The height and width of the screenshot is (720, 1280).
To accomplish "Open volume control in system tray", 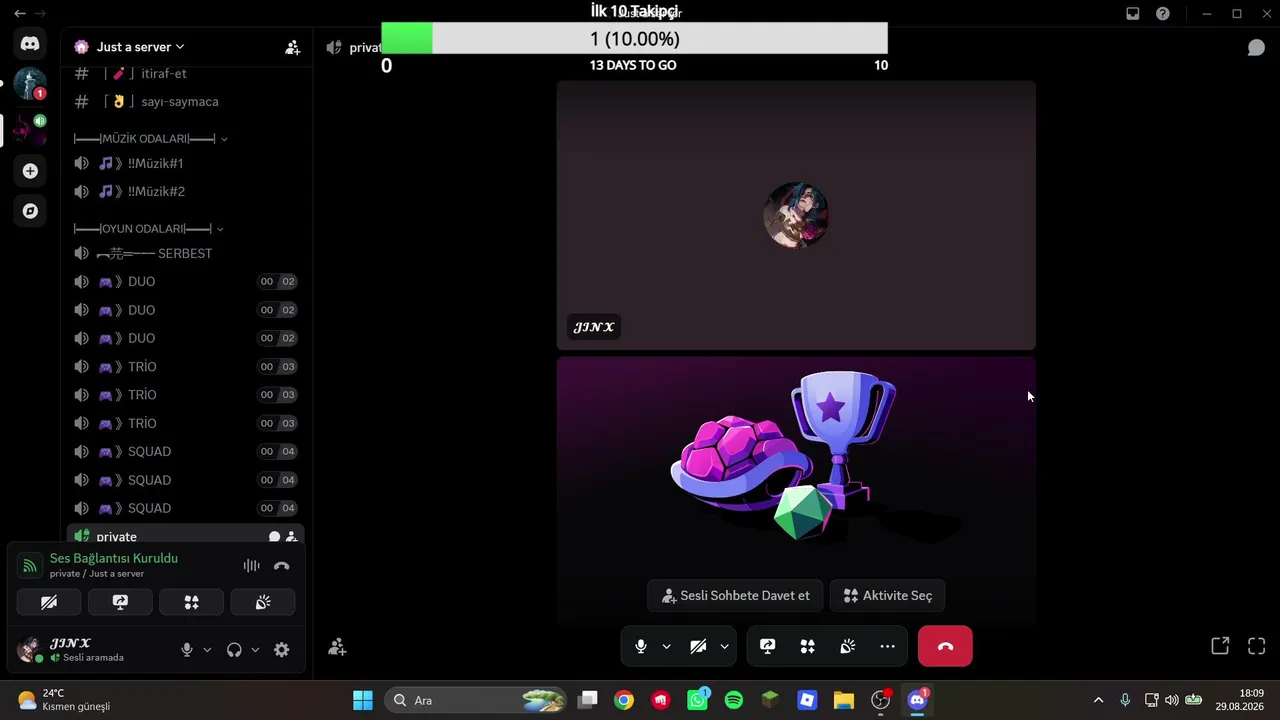I will [x=1171, y=700].
